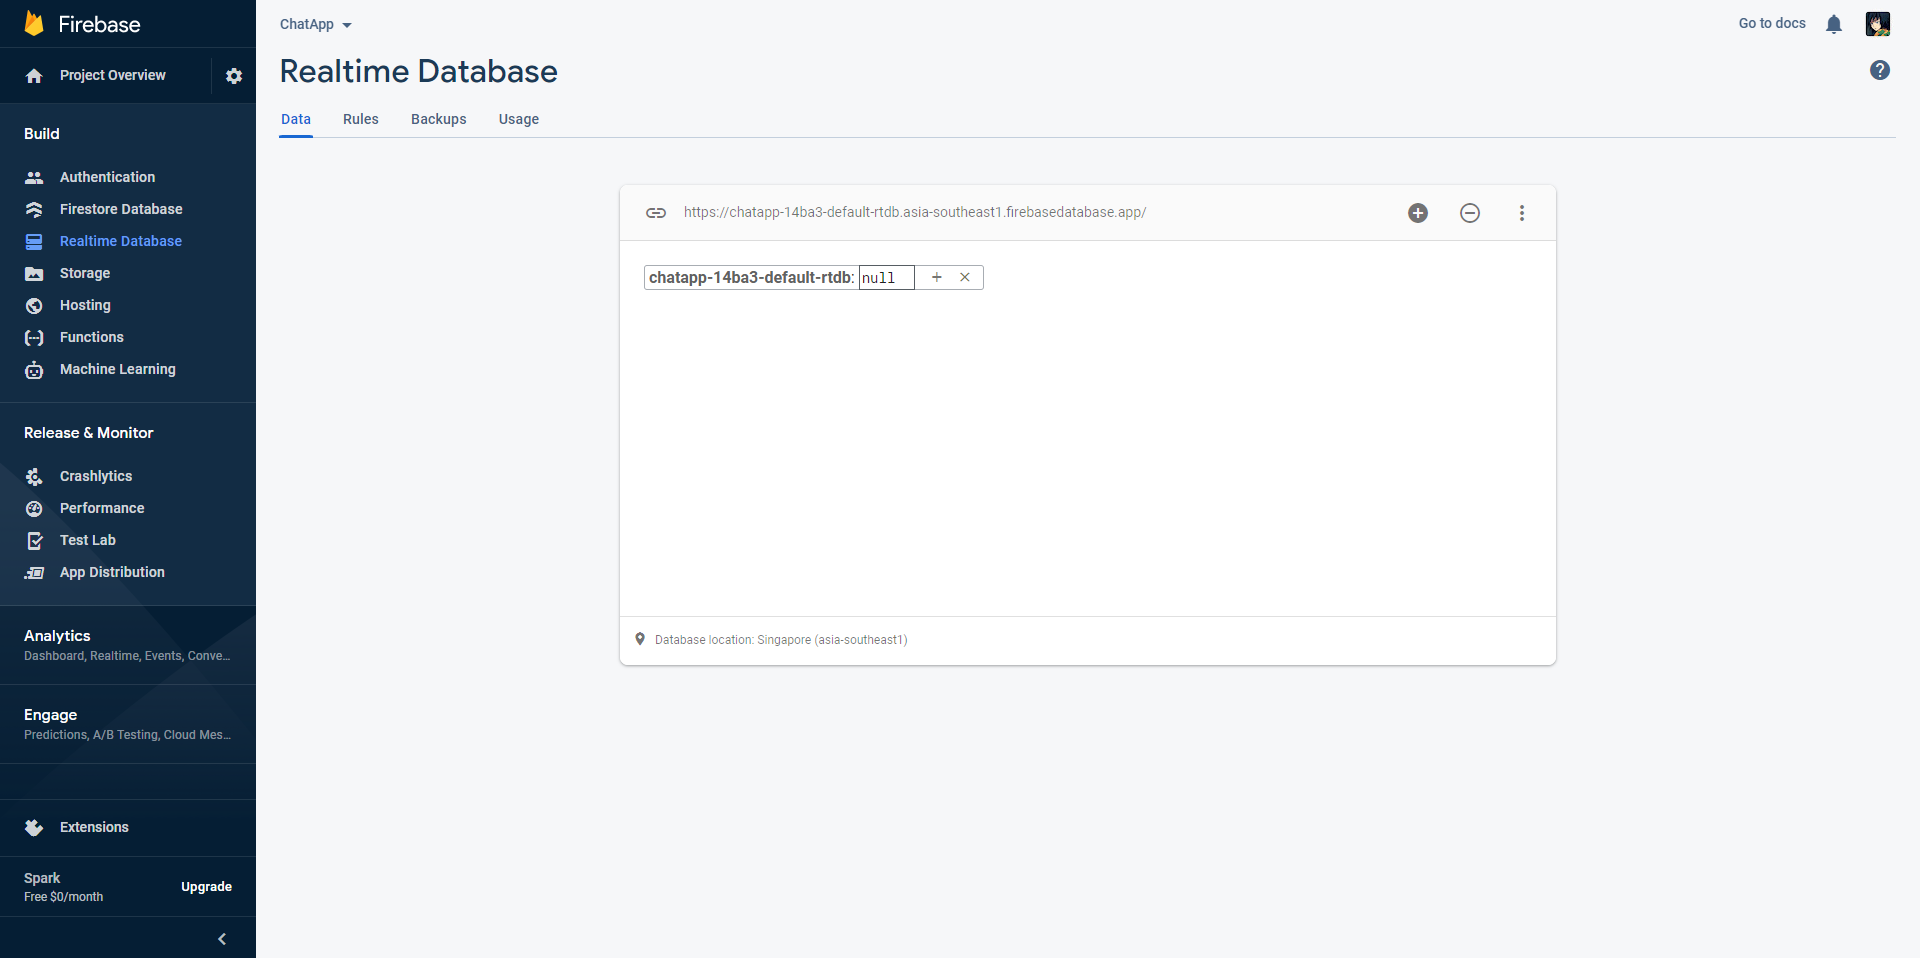Click the database URL text
The image size is (1920, 958).
(x=915, y=212)
